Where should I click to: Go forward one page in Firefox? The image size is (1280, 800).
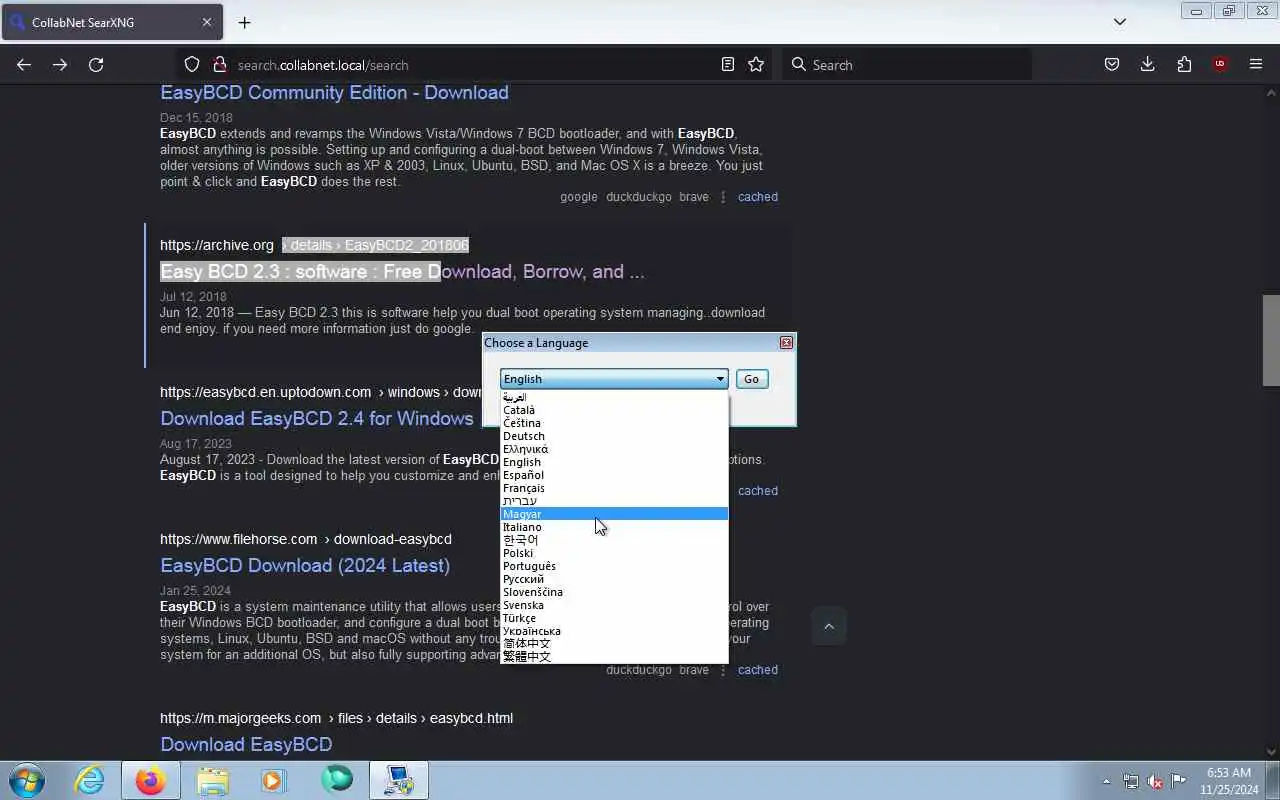pos(60,64)
